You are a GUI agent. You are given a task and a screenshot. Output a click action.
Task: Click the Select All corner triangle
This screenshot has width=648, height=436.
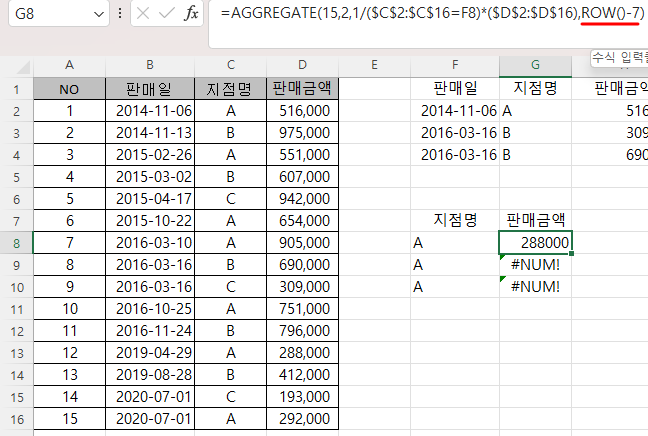pos(23,67)
